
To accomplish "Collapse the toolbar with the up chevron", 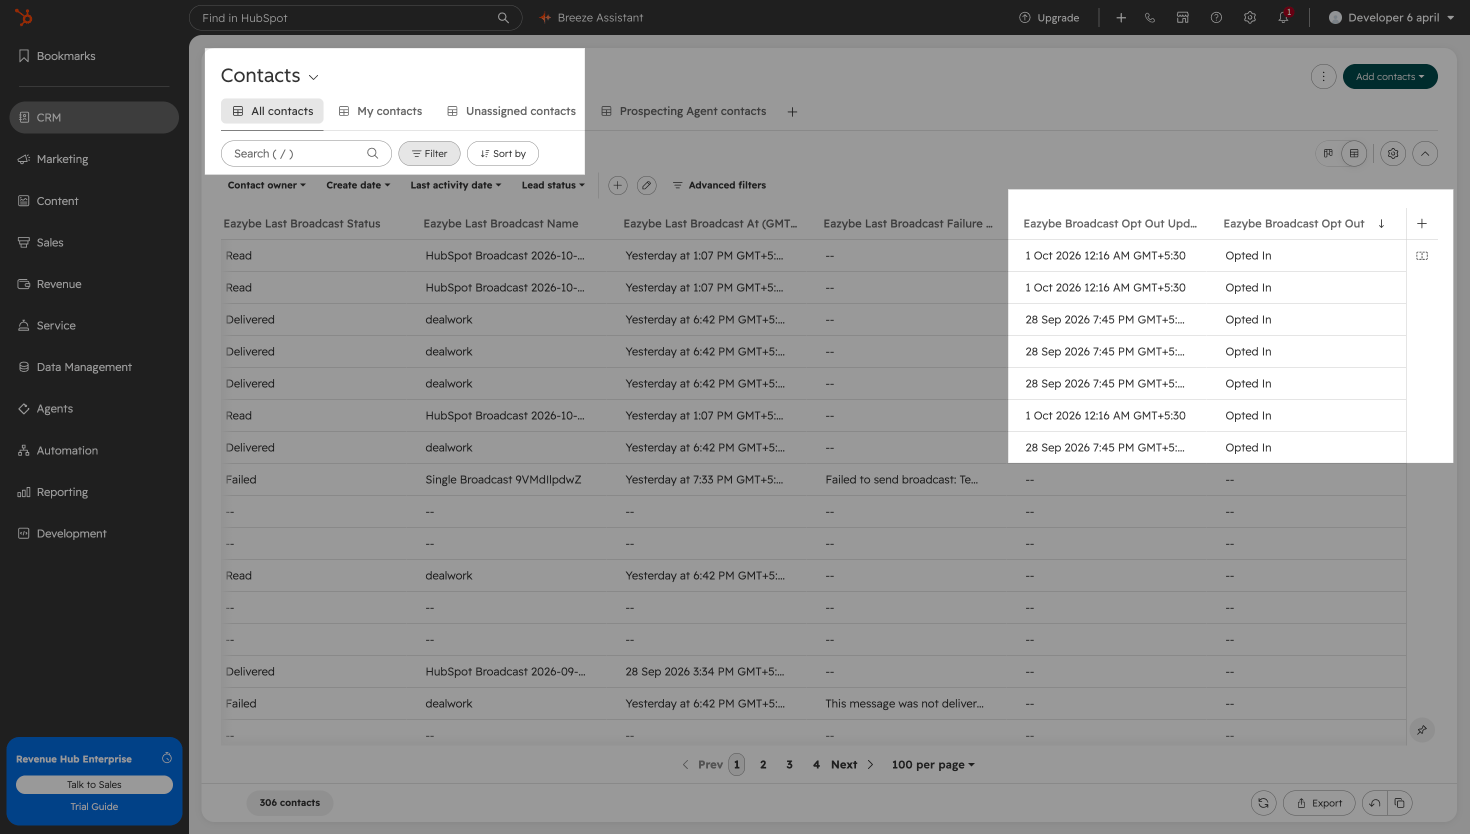I will point(1425,154).
